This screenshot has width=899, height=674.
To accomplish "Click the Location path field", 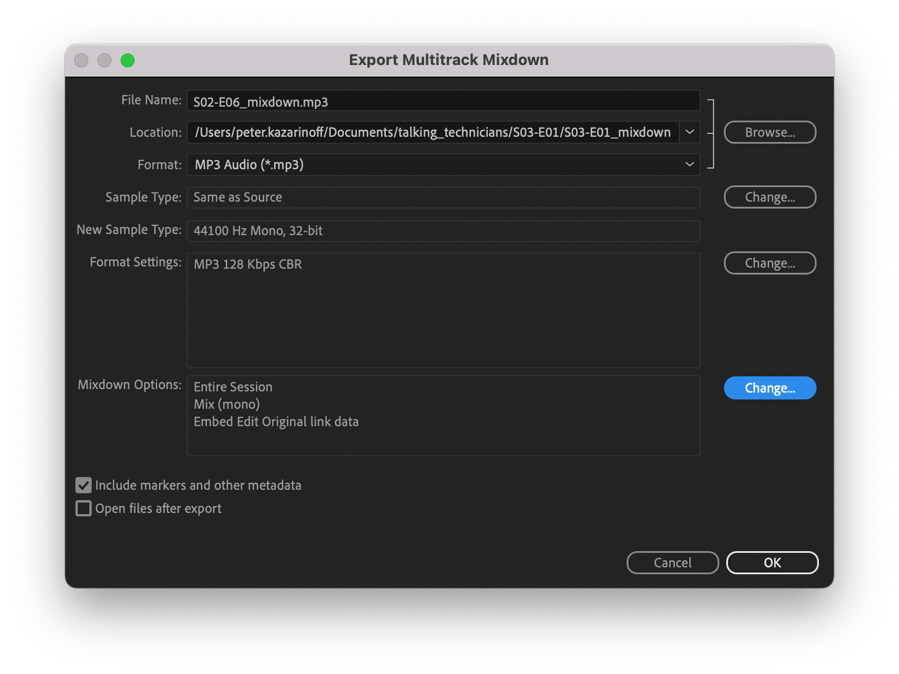I will (x=432, y=132).
